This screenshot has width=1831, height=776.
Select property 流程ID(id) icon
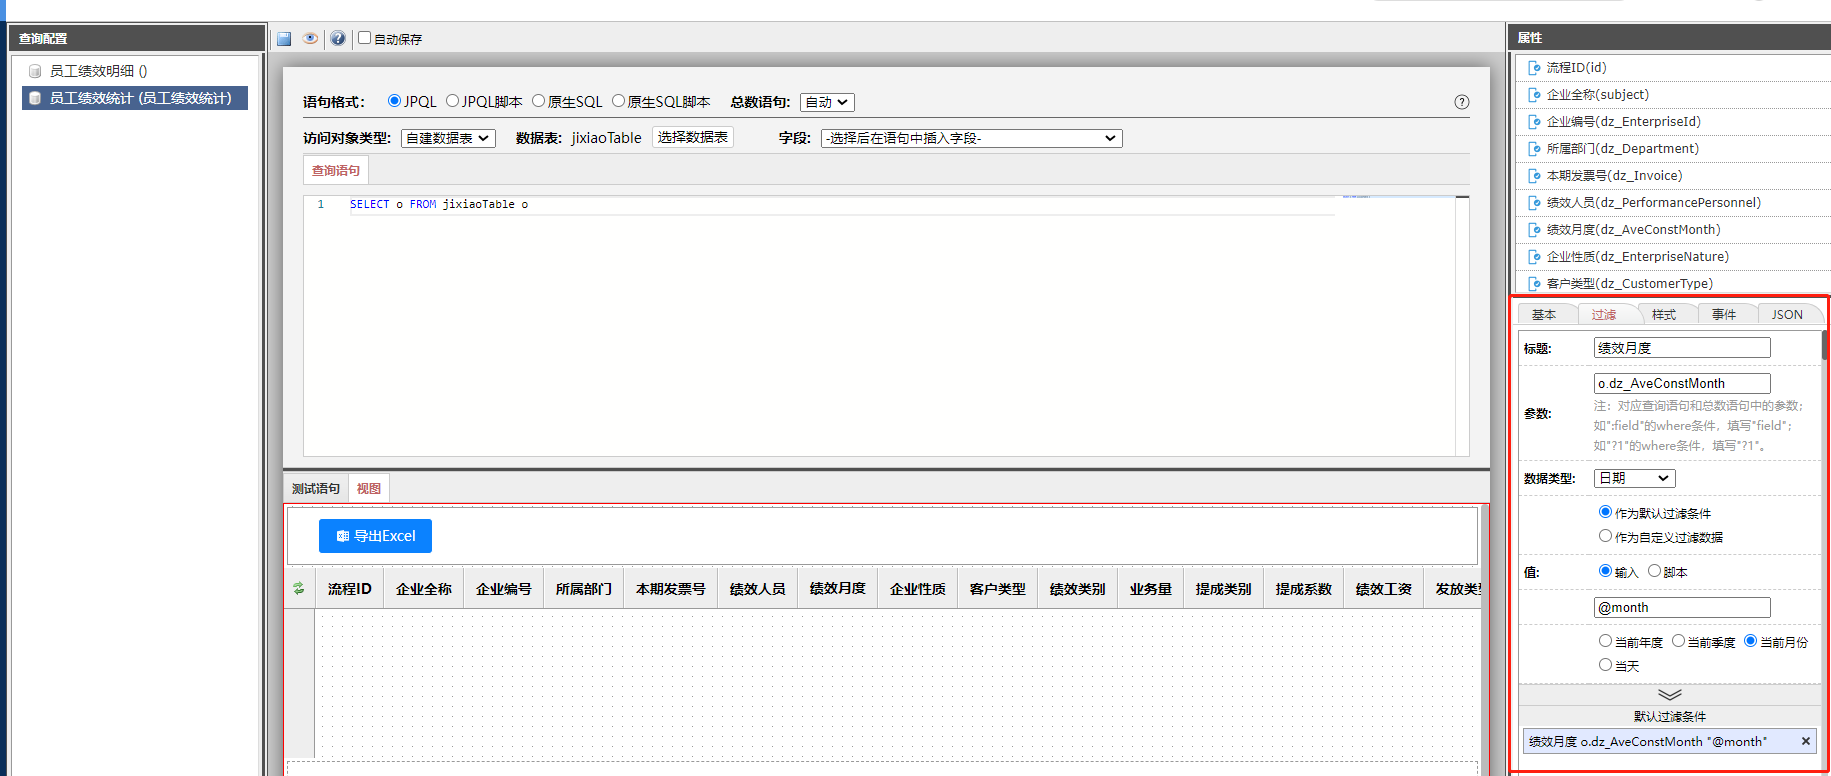pyautogui.click(x=1534, y=68)
